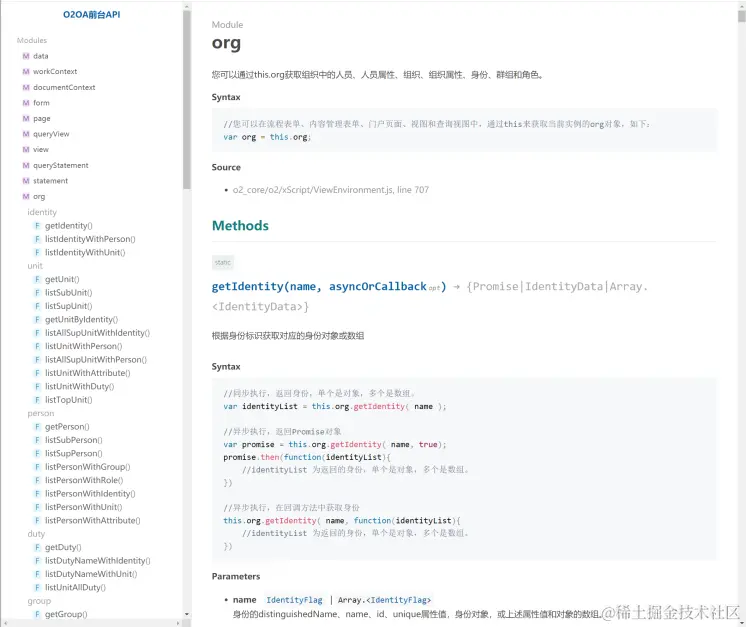Open the view module

point(41,150)
